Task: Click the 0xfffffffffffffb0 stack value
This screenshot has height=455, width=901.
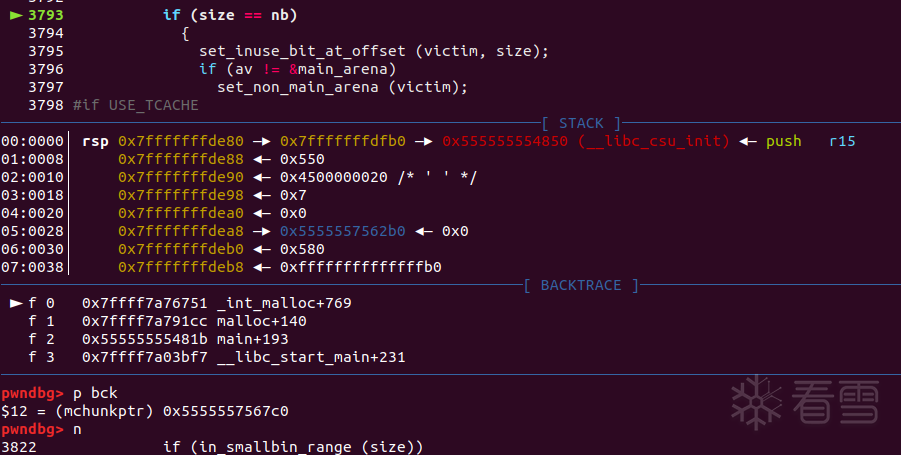Action: click(361, 267)
